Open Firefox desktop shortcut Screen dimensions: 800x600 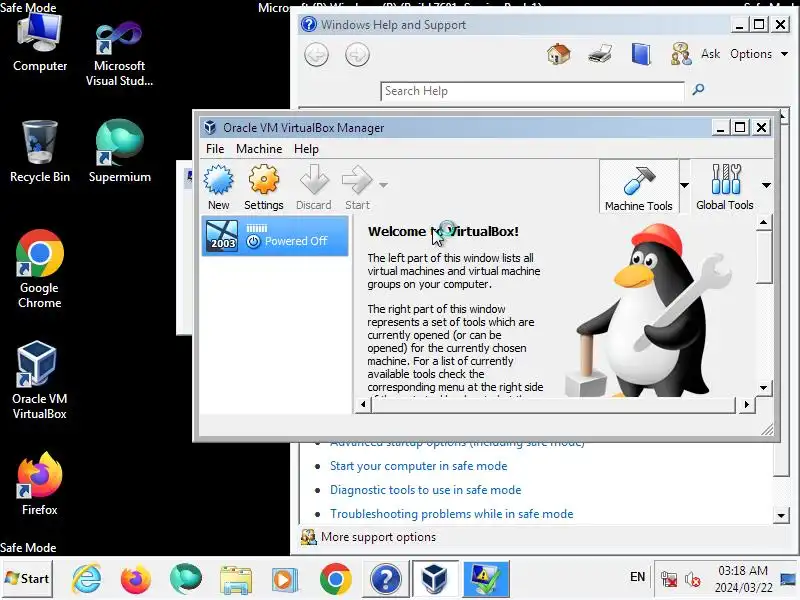click(40, 484)
